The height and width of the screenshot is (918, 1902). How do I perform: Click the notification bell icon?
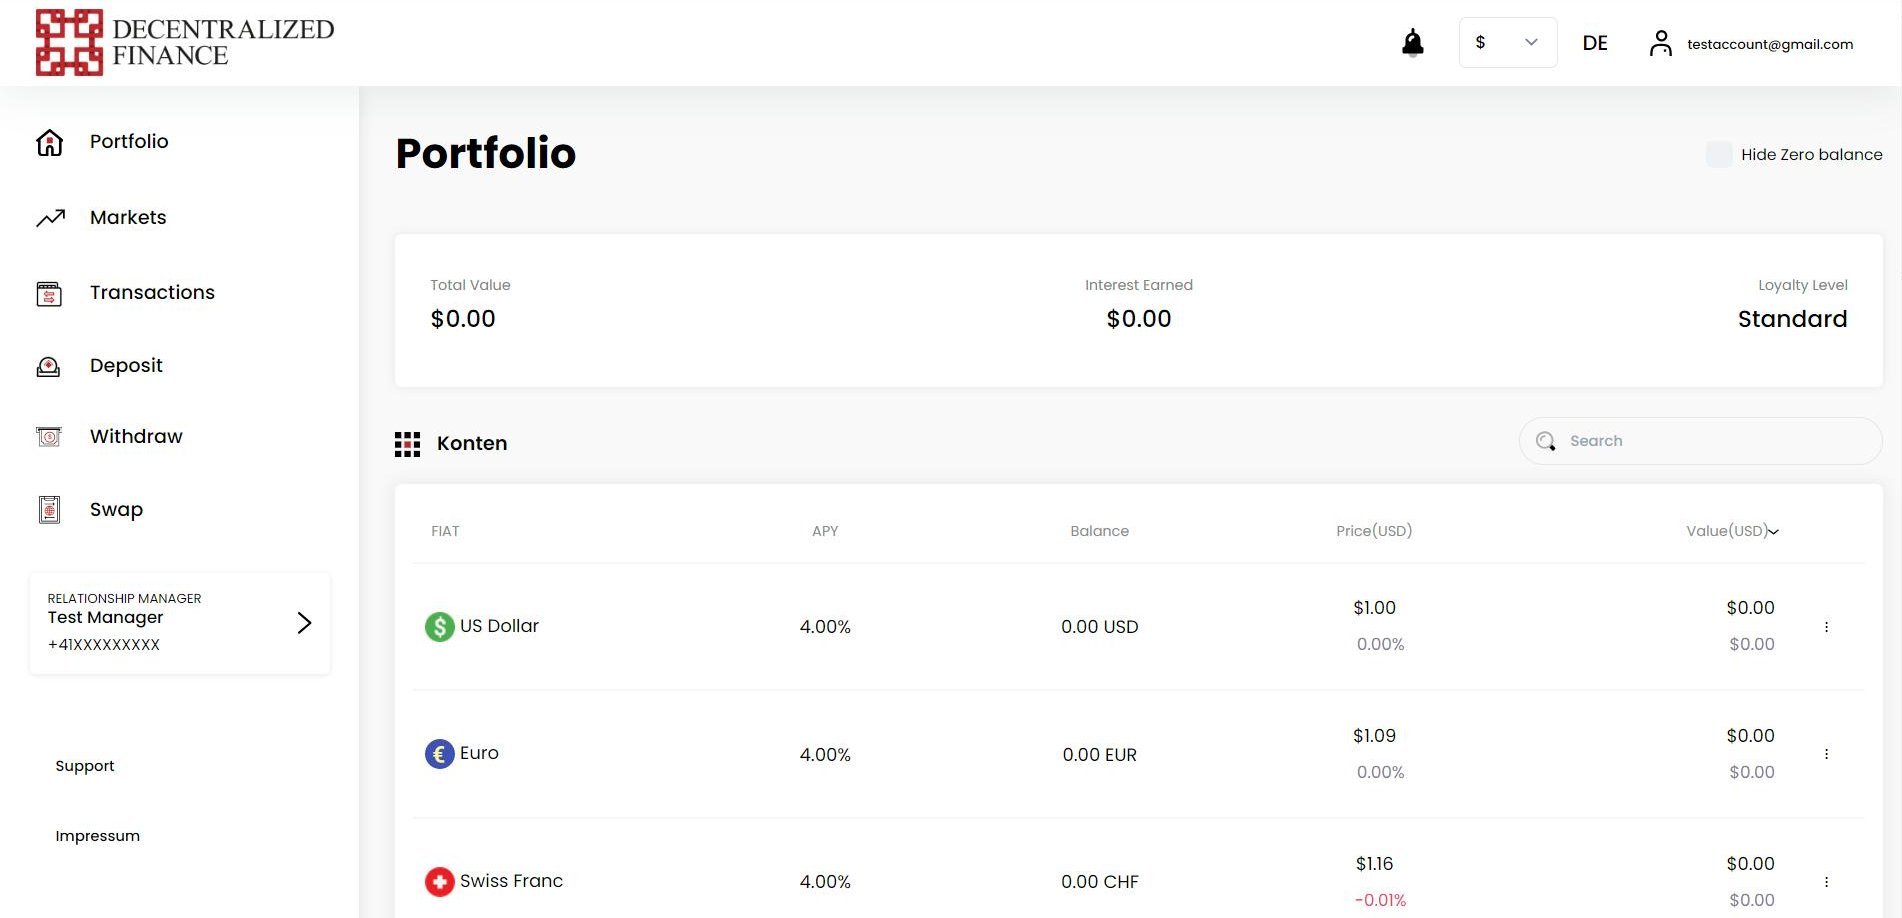pos(1412,43)
